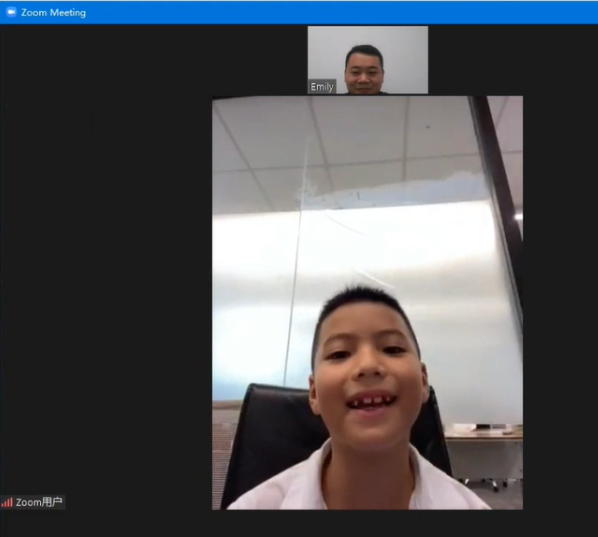Click the empty blue title bar area

[x=339, y=13]
